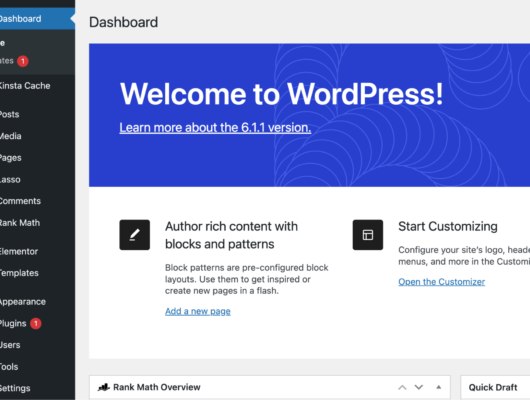Click the pencil edit icon tile
This screenshot has height=400, width=530.
coord(135,235)
